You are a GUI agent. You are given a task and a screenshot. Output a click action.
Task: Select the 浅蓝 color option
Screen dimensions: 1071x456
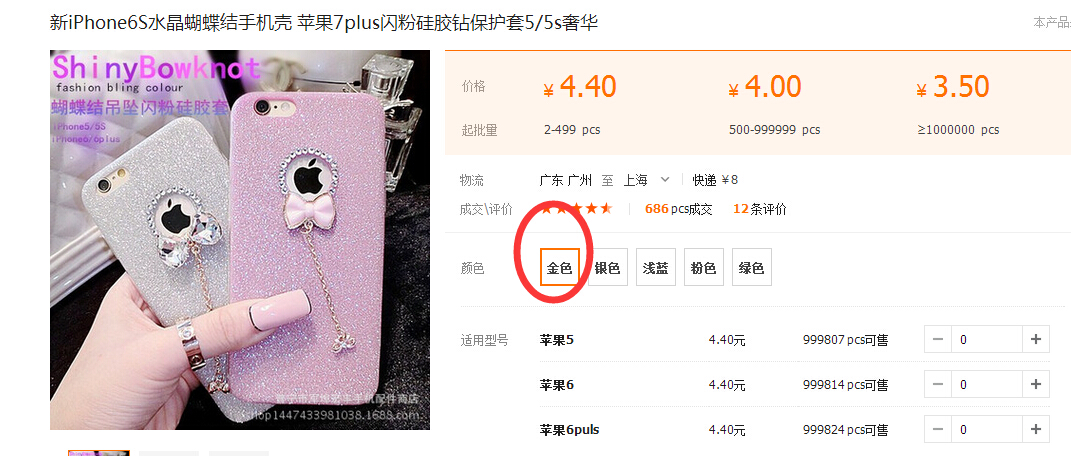coord(656,267)
